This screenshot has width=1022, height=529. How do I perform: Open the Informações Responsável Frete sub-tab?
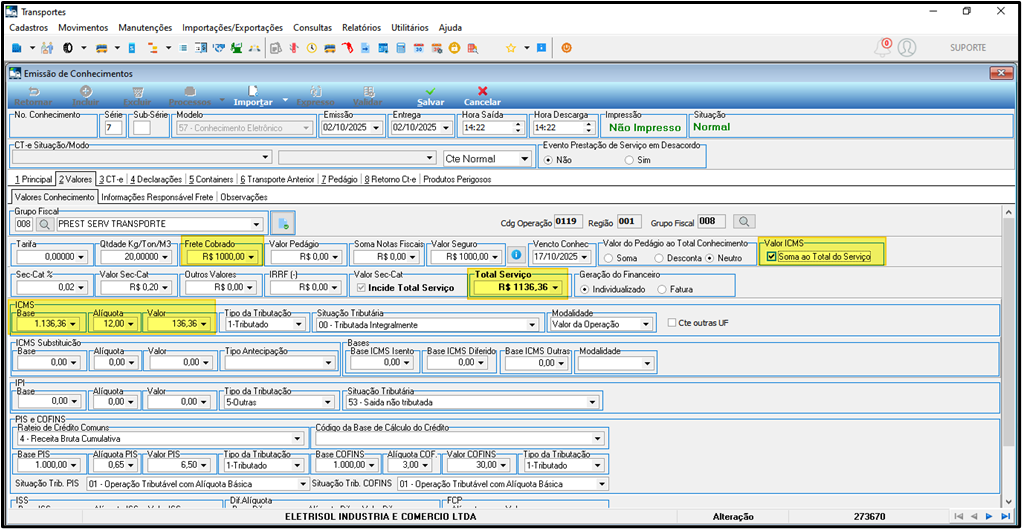[x=158, y=197]
